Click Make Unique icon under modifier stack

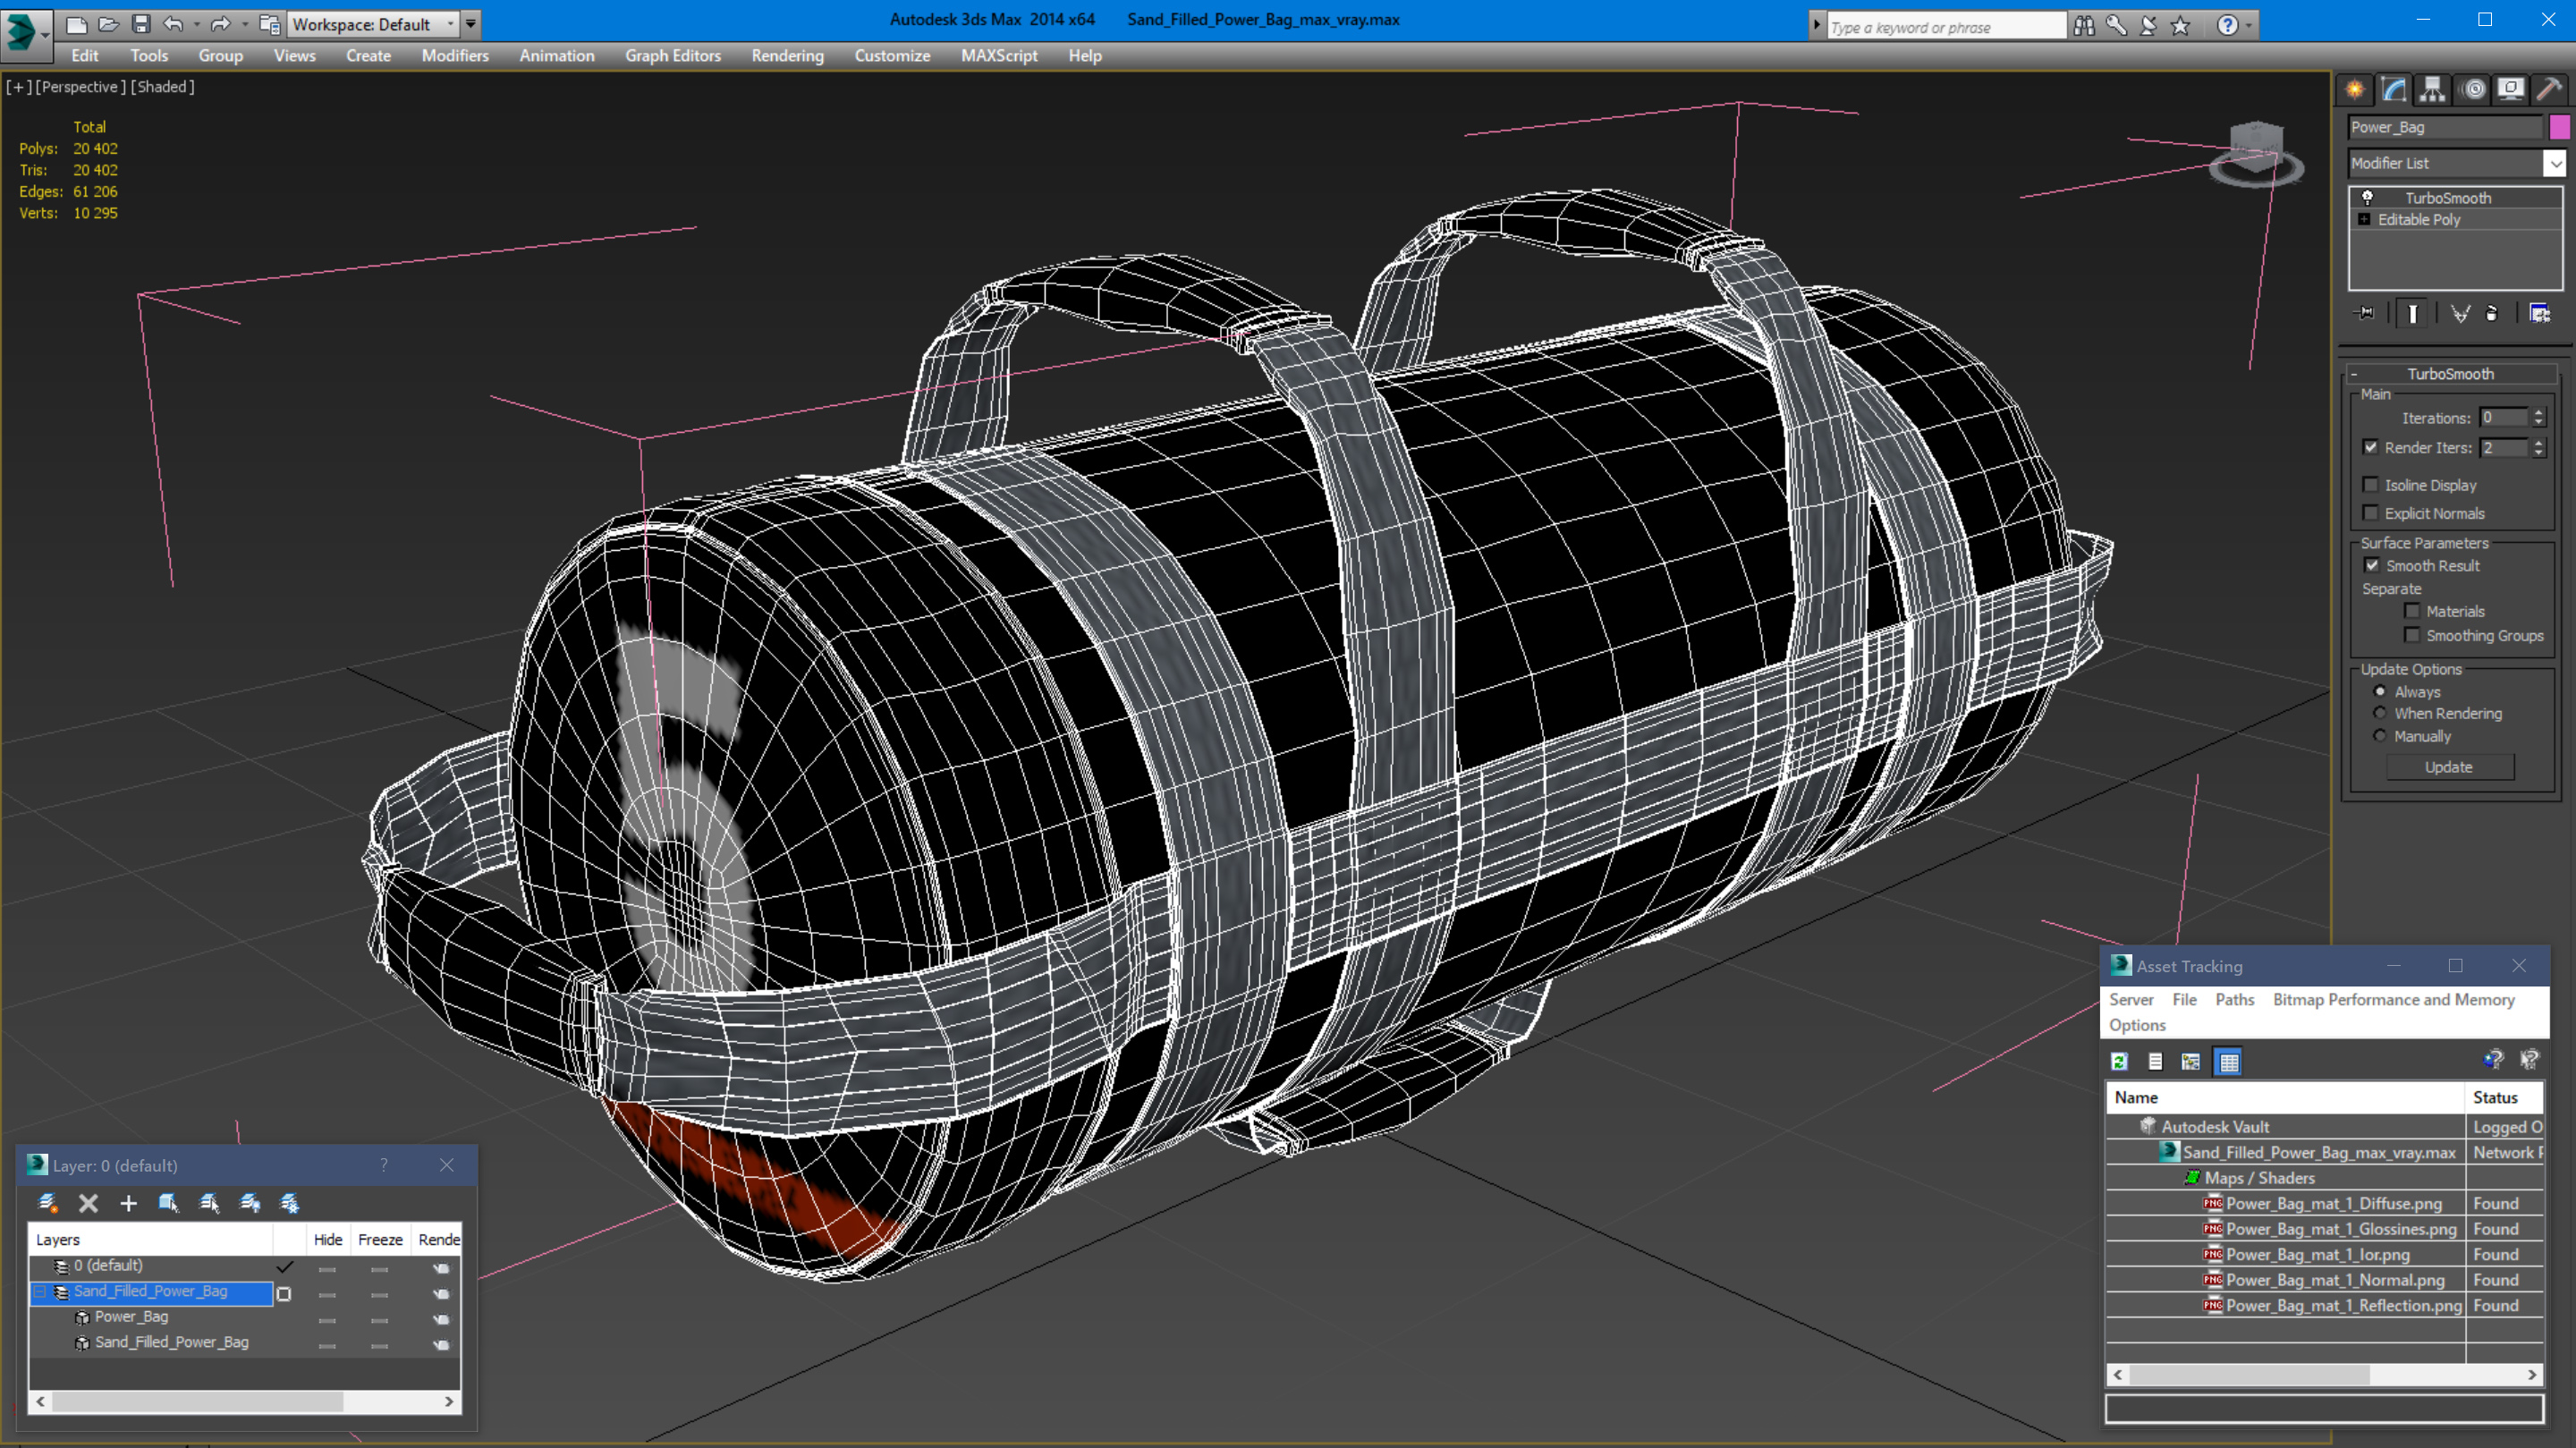pos(2460,314)
